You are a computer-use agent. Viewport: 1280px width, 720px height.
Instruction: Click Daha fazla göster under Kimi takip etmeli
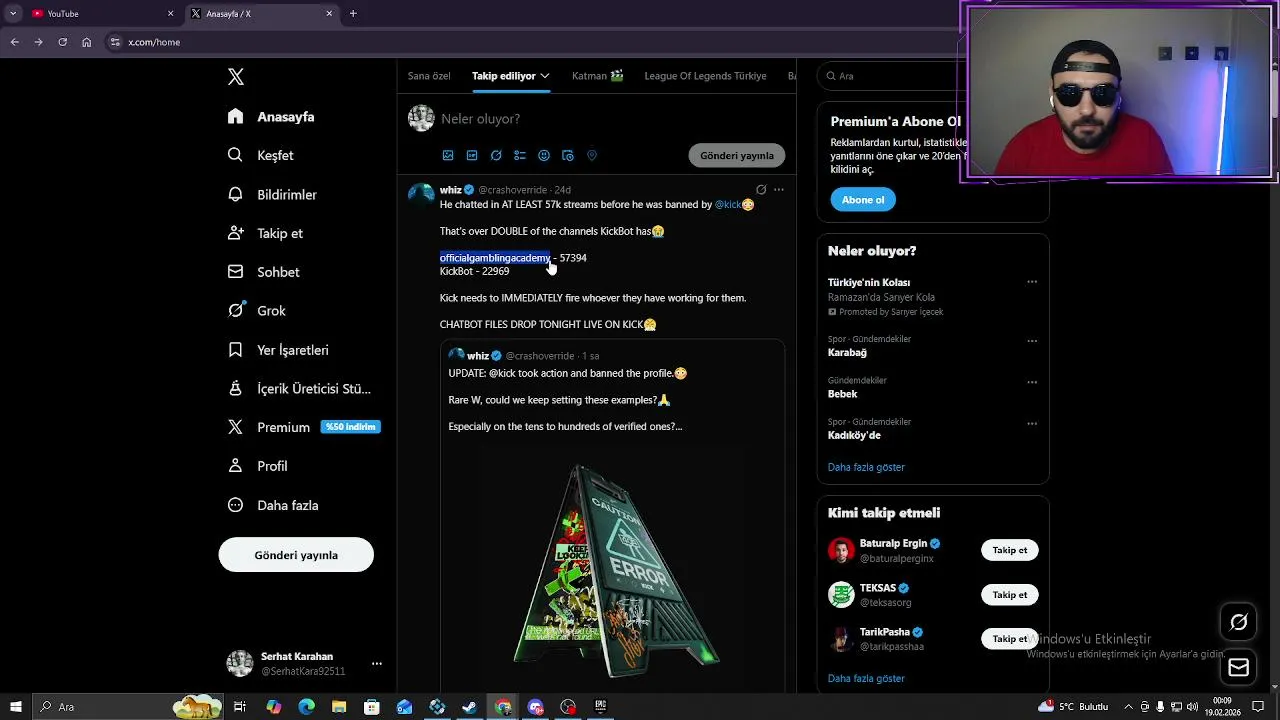point(866,678)
